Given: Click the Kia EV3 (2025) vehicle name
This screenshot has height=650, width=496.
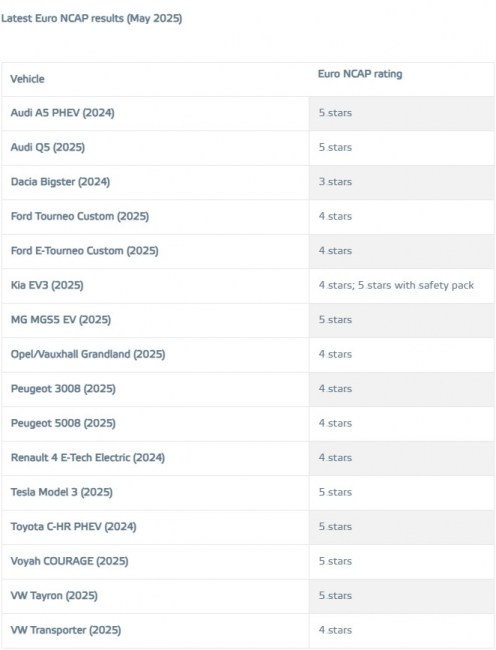Looking at the screenshot, I should pyautogui.click(x=47, y=285).
